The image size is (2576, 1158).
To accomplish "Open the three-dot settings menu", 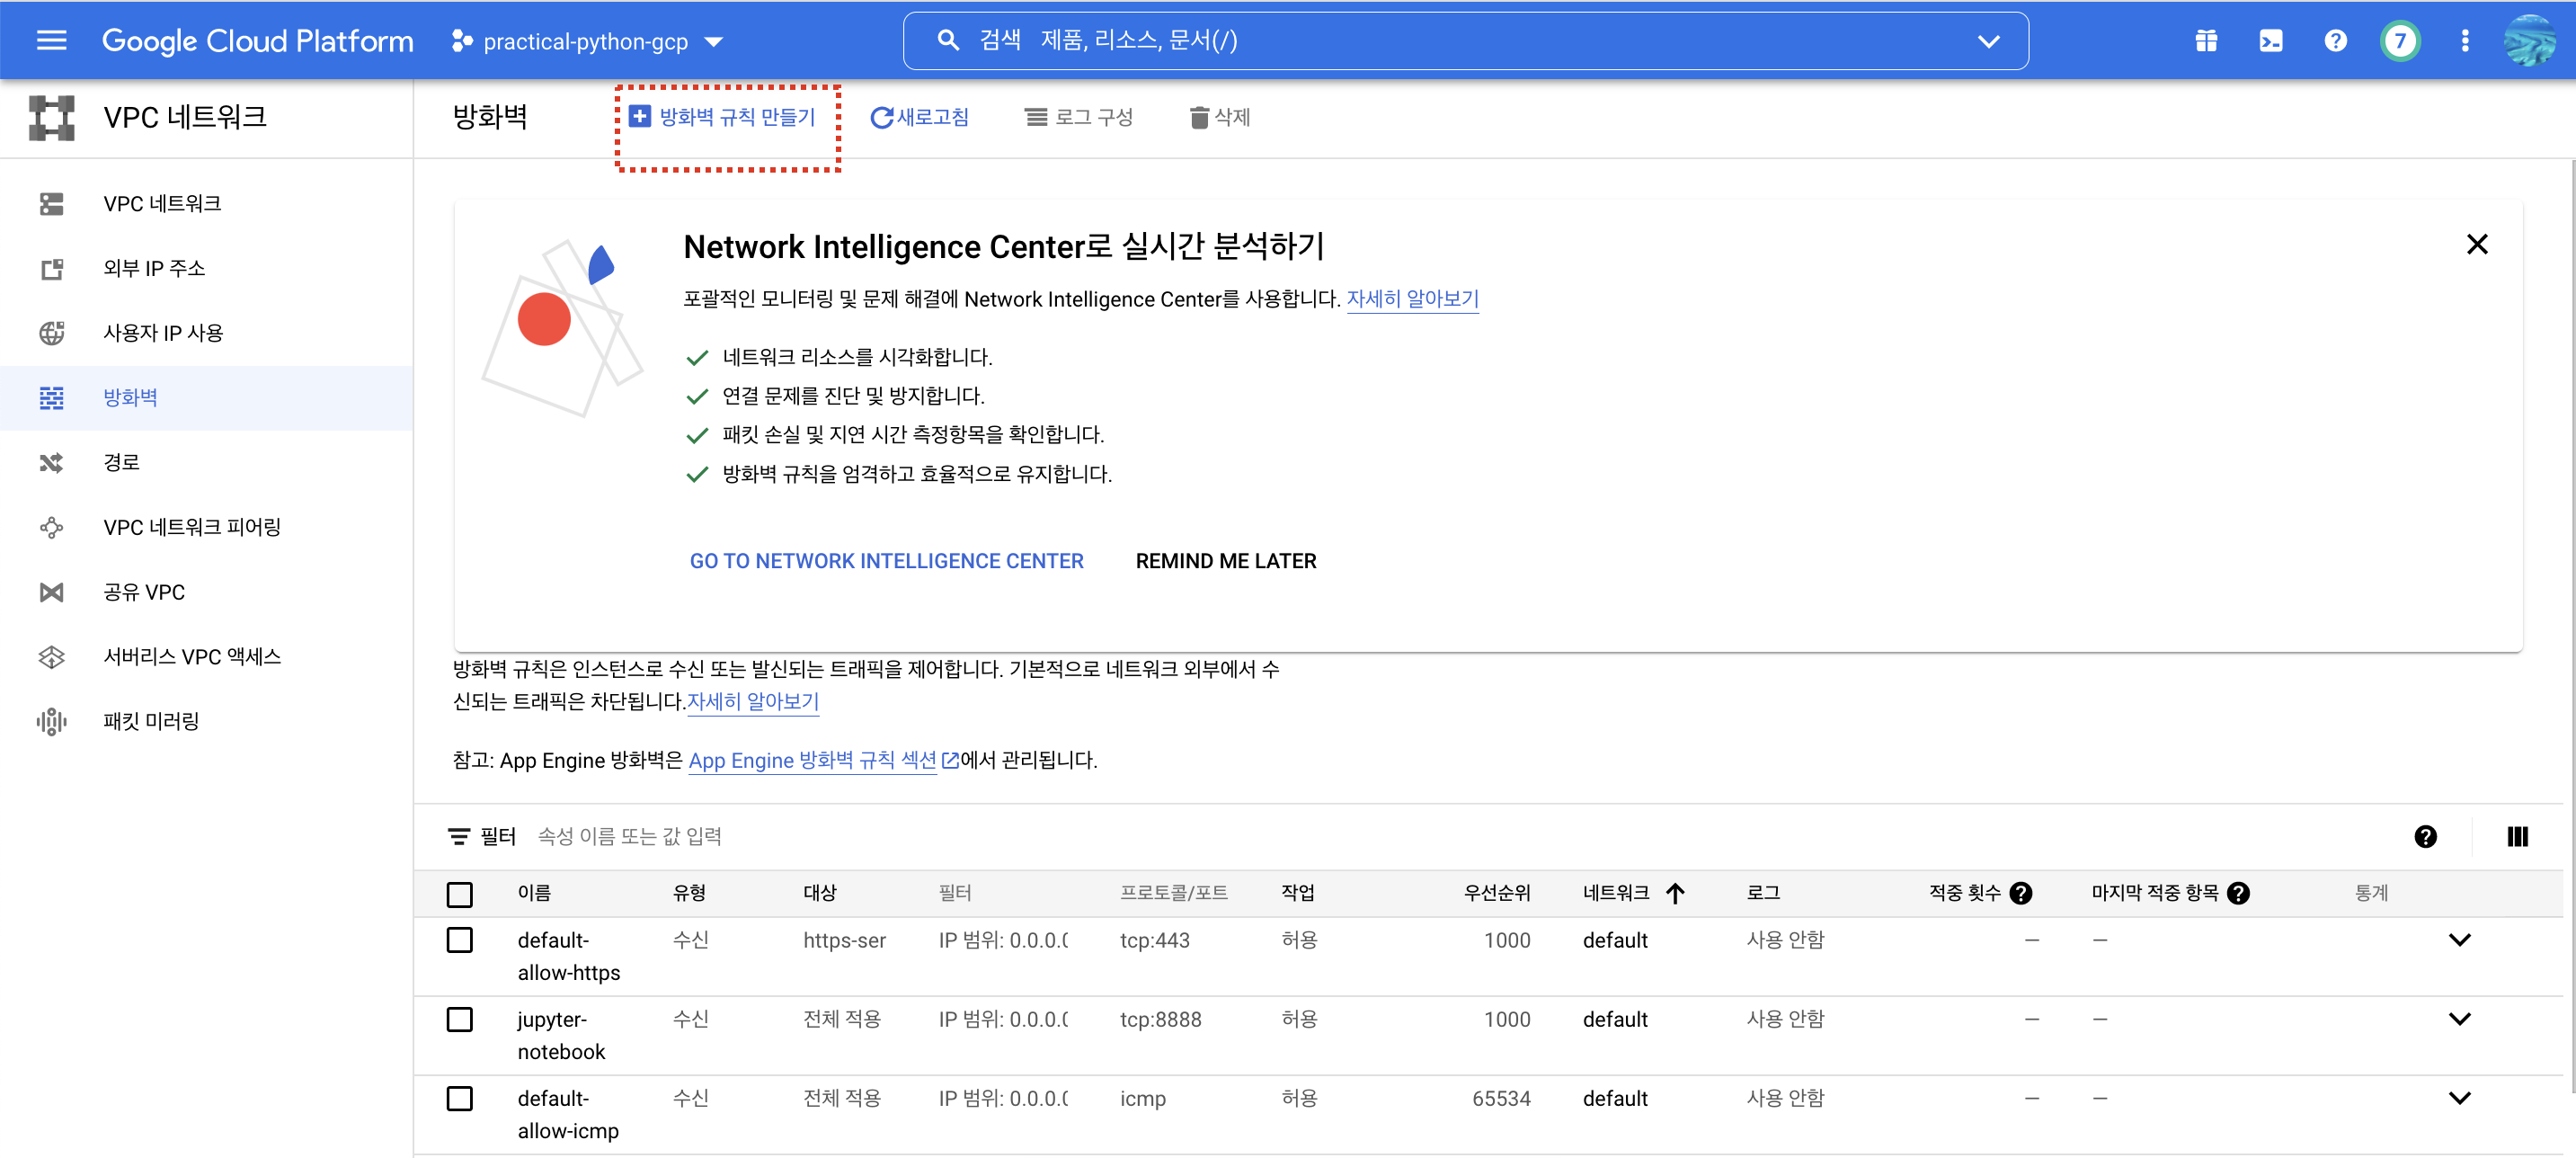I will [2464, 41].
